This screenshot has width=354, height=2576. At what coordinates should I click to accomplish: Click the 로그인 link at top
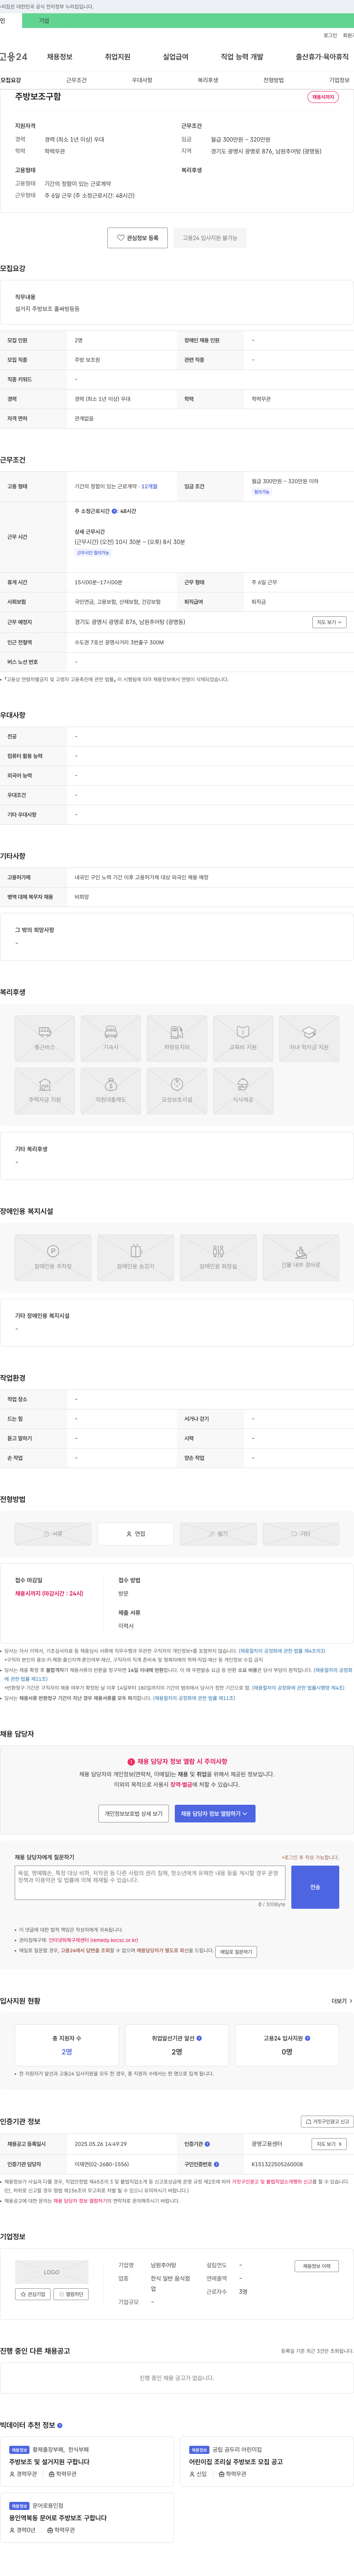click(x=330, y=35)
